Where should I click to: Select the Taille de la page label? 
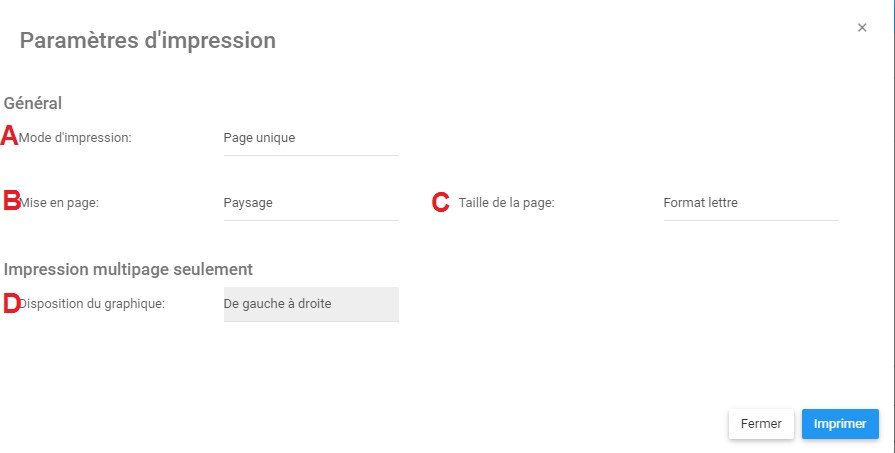coord(506,203)
